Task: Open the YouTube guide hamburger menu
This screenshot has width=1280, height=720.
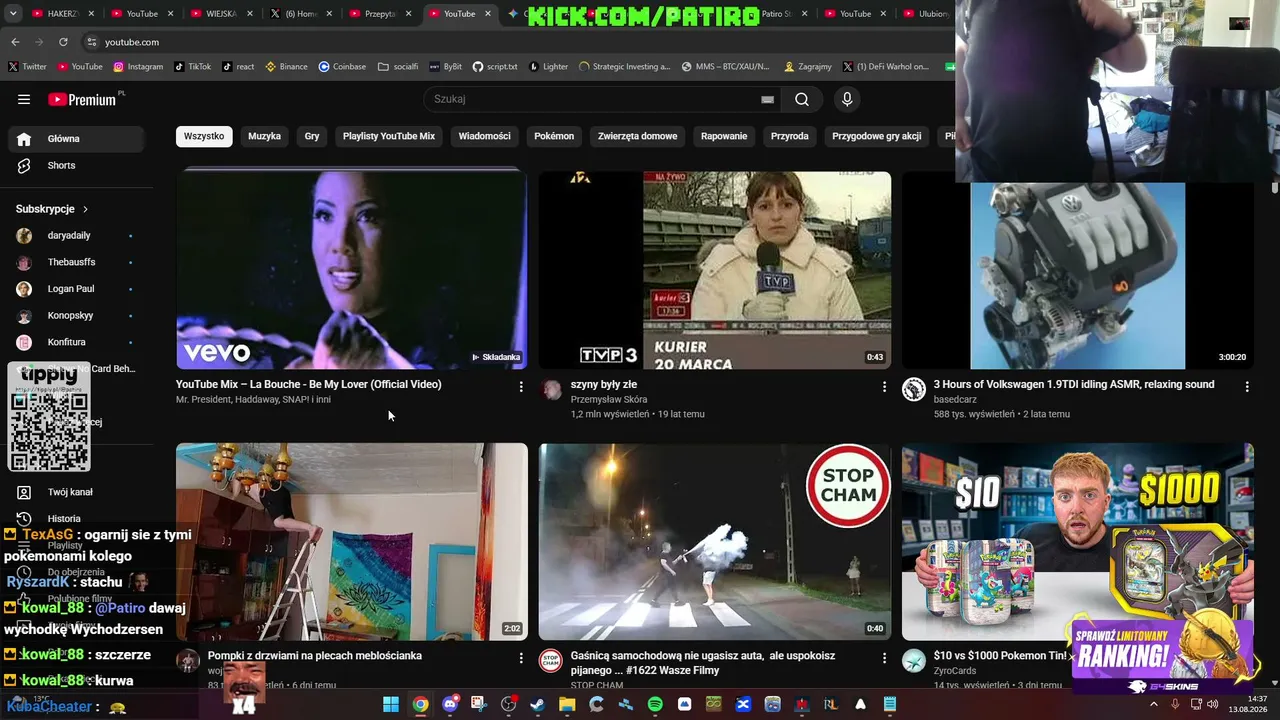Action: tap(24, 99)
